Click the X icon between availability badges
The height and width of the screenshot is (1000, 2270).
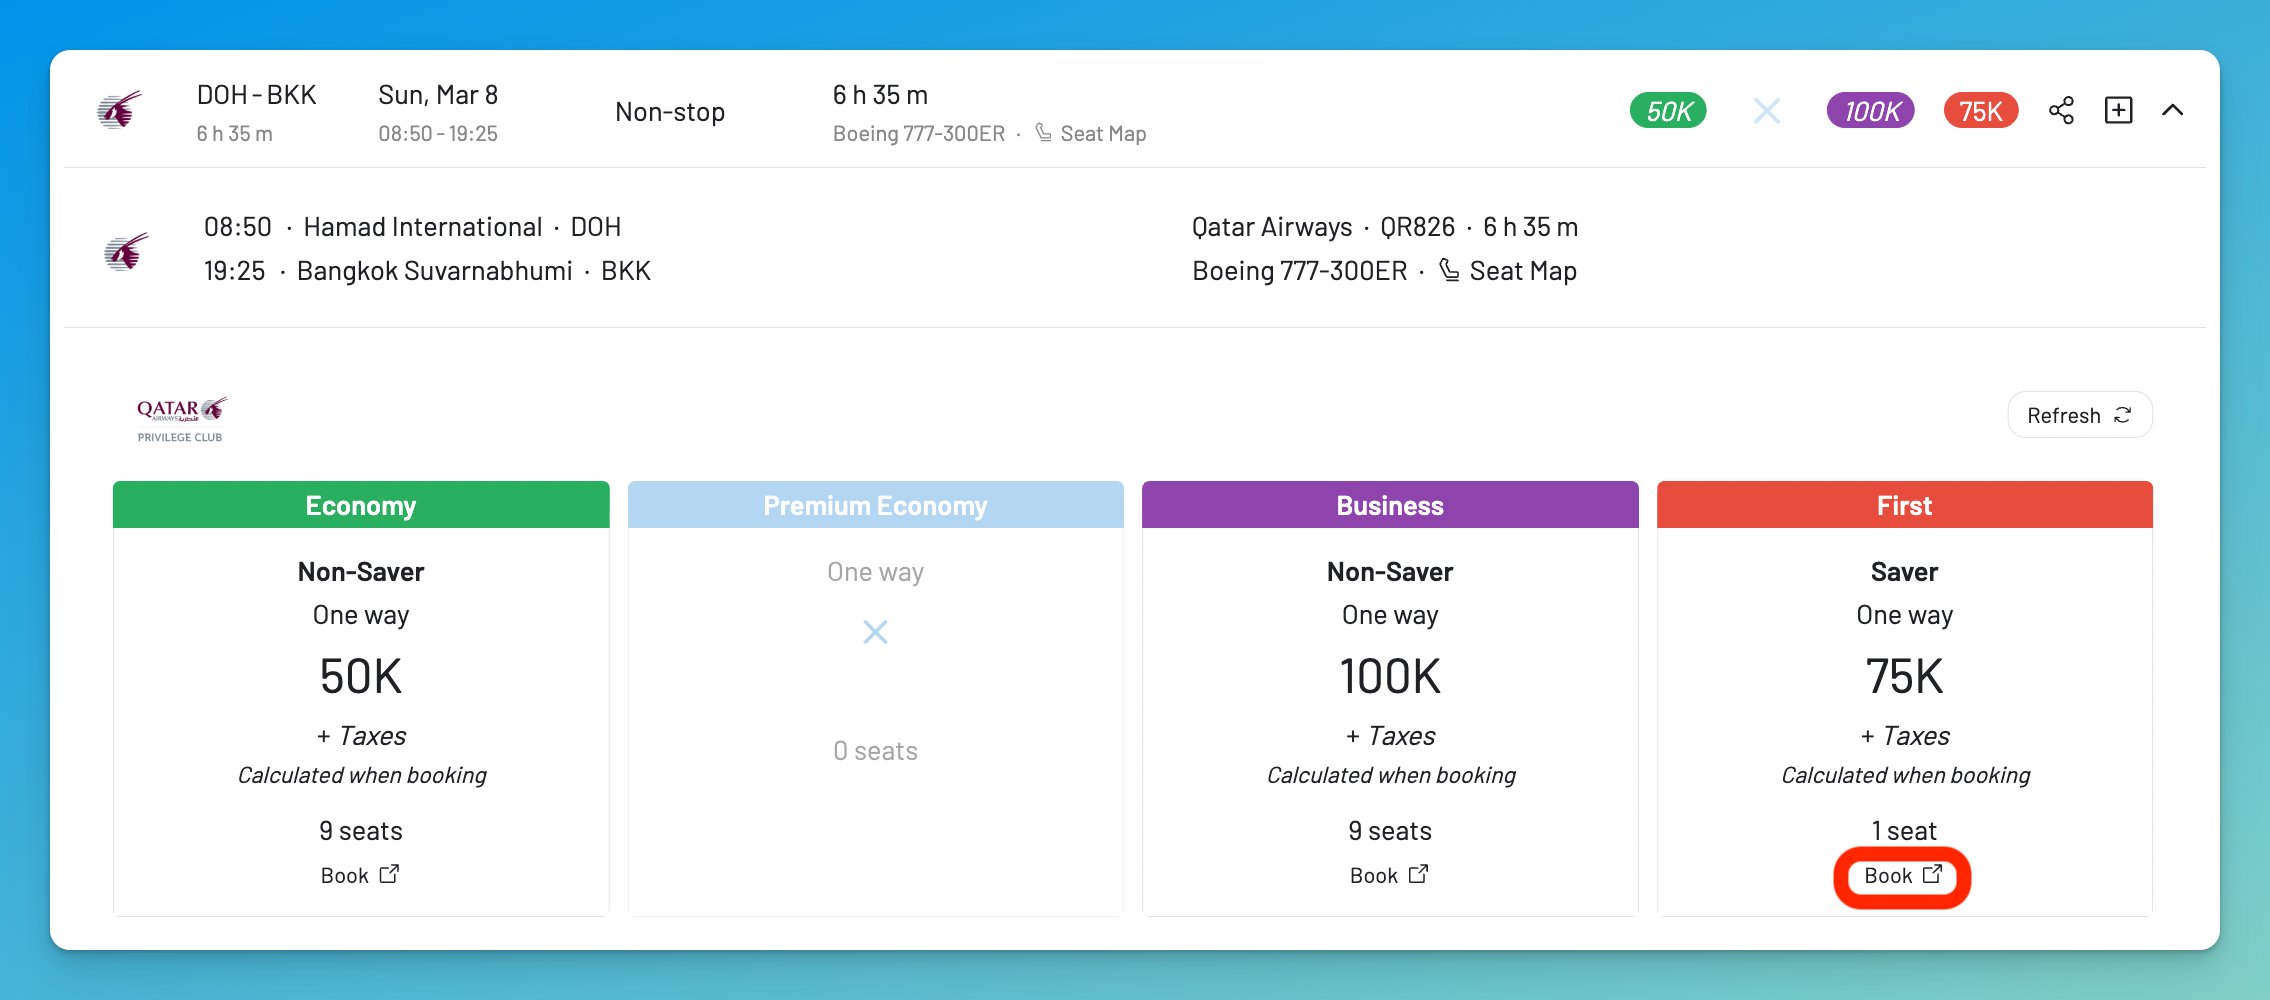coord(1767,111)
